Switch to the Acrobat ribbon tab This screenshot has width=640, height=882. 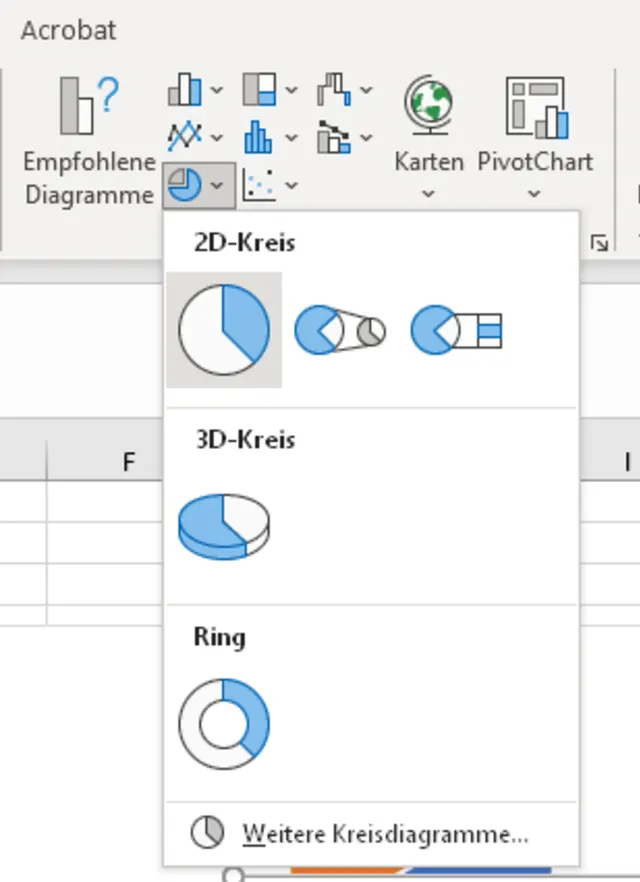[x=68, y=30]
